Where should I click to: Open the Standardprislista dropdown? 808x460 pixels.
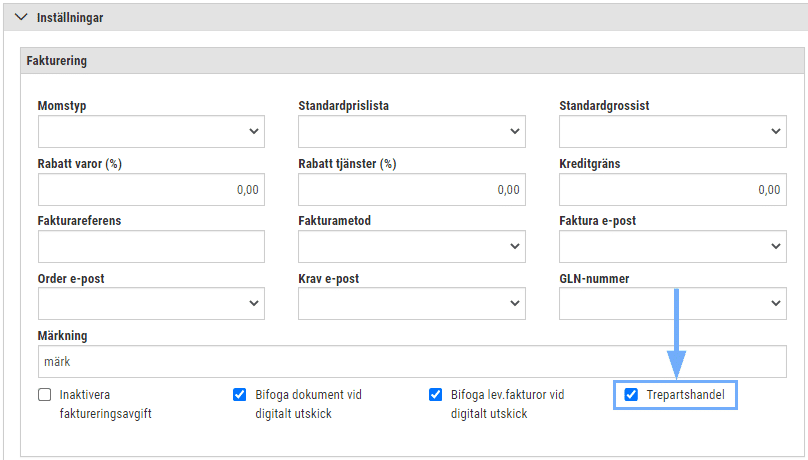coord(412,131)
